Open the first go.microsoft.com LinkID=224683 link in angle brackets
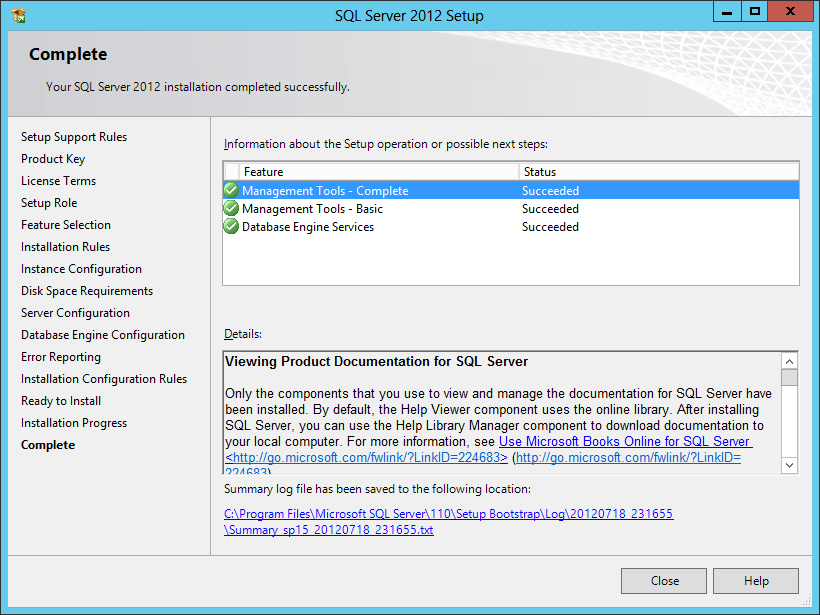Screen dimensions: 820x615 click(x=366, y=458)
